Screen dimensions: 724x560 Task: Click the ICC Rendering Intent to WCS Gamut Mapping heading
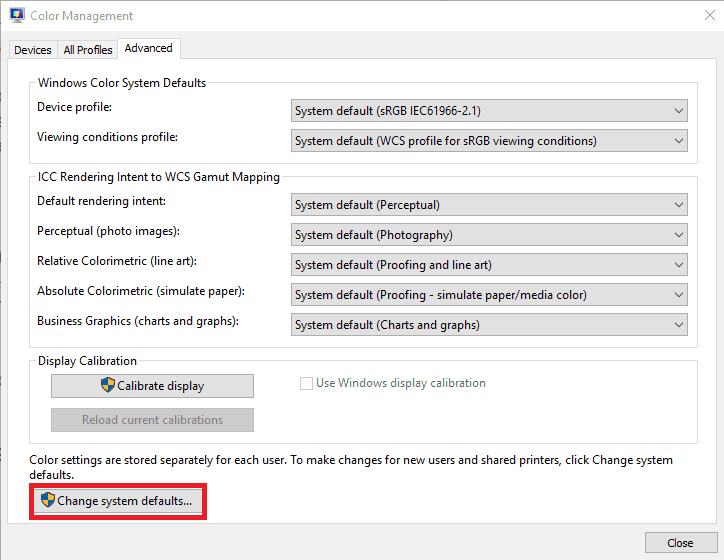(159, 177)
